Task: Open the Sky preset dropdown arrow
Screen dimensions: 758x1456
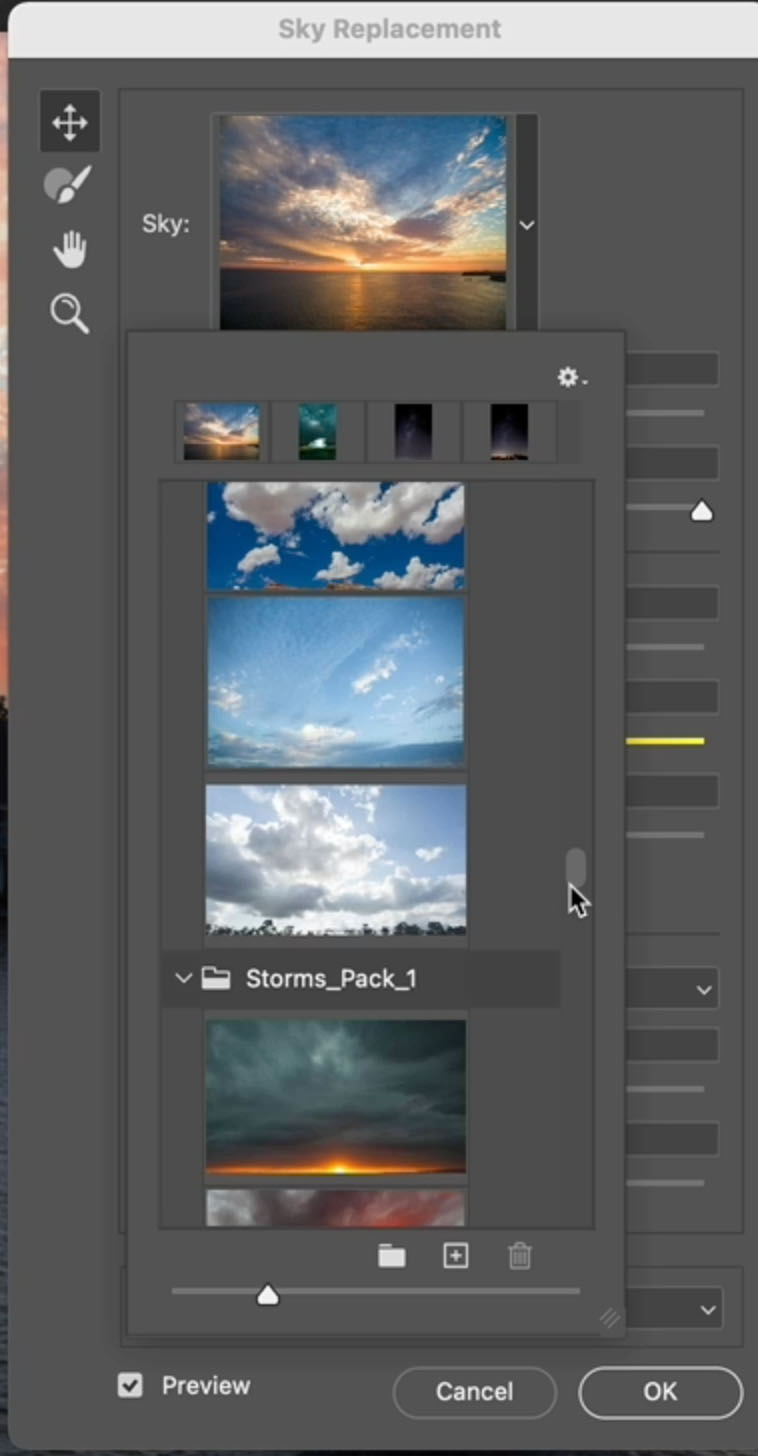Action: coord(526,225)
